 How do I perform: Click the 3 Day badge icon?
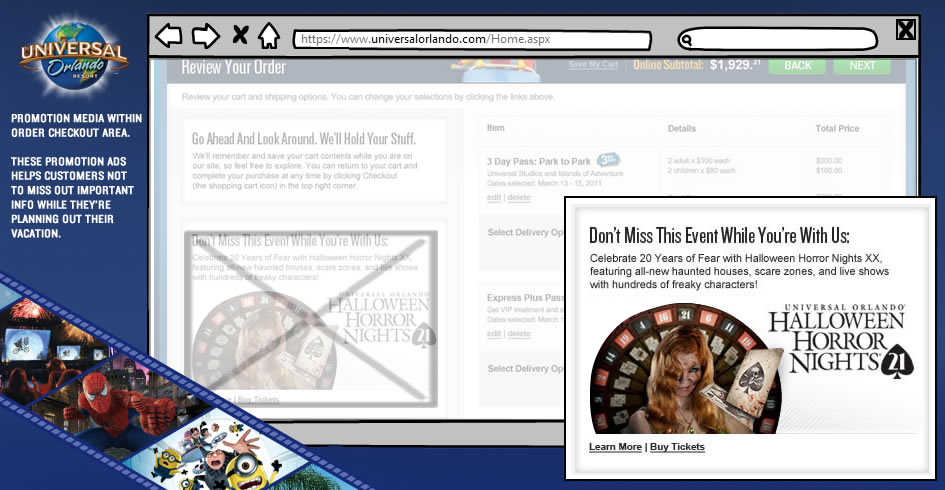[608, 160]
